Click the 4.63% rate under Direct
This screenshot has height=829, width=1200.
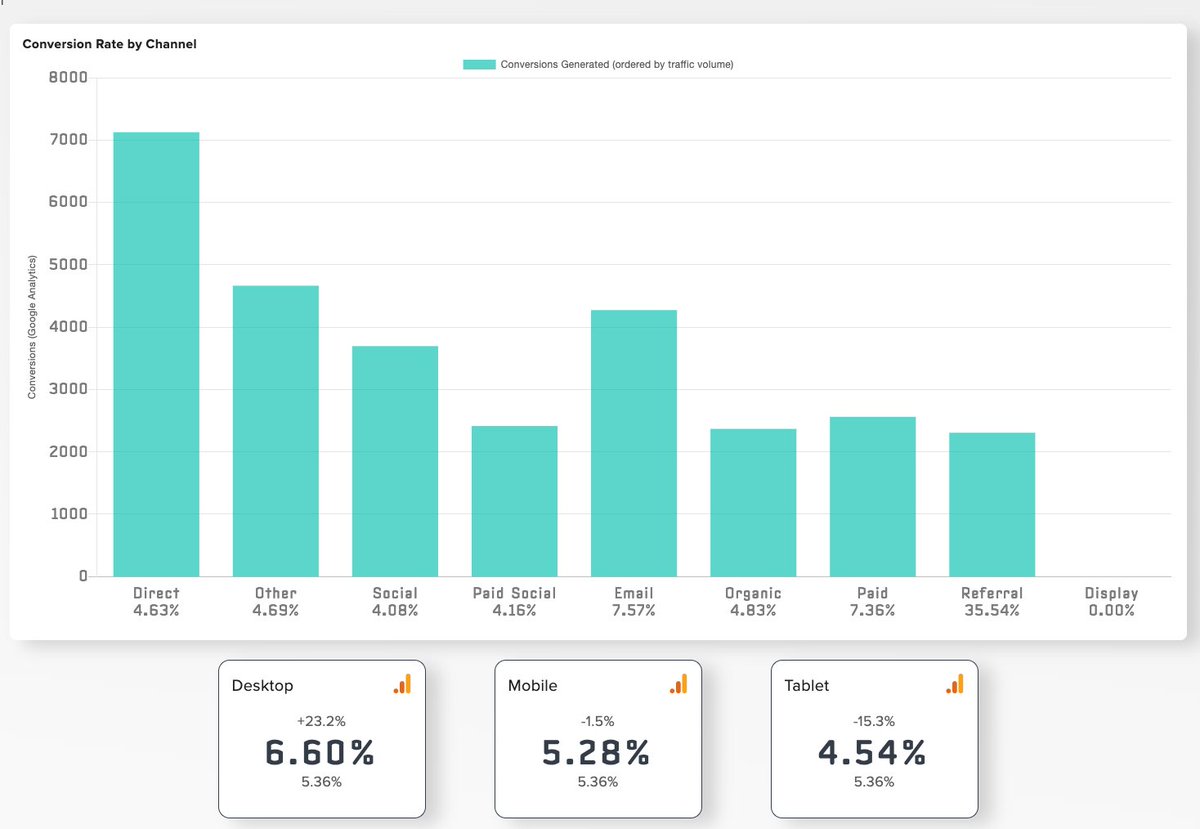(x=156, y=610)
